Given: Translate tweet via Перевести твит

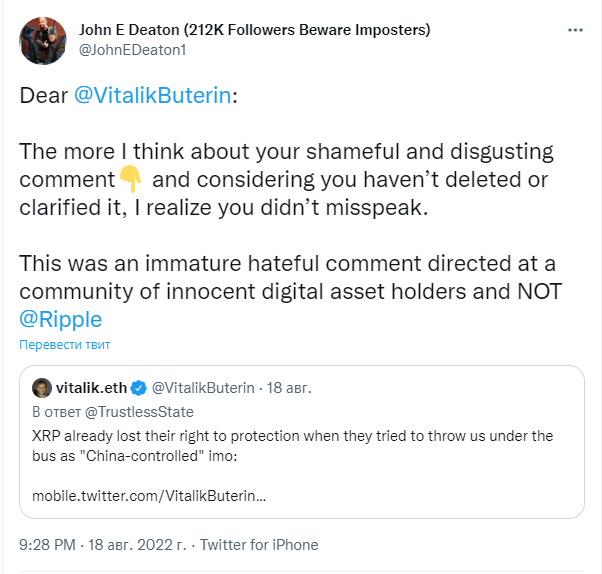Looking at the screenshot, I should coord(64,345).
